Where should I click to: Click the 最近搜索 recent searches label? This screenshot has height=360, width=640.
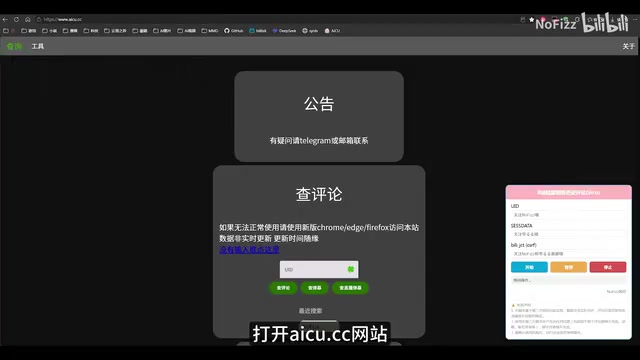tap(310, 311)
